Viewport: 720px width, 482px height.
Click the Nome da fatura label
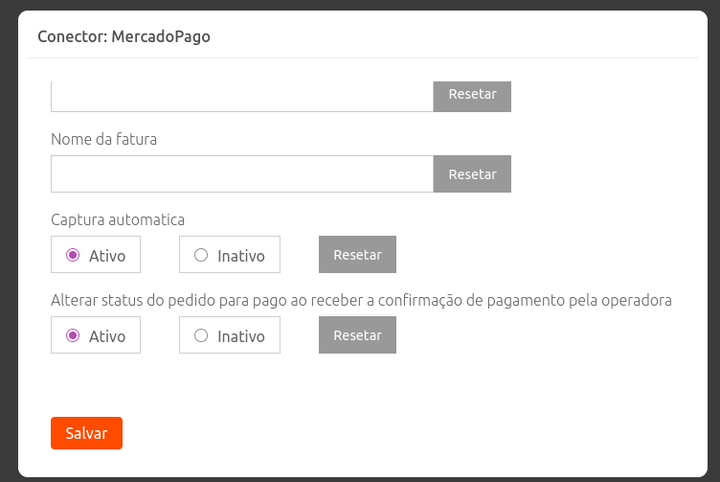pos(104,139)
